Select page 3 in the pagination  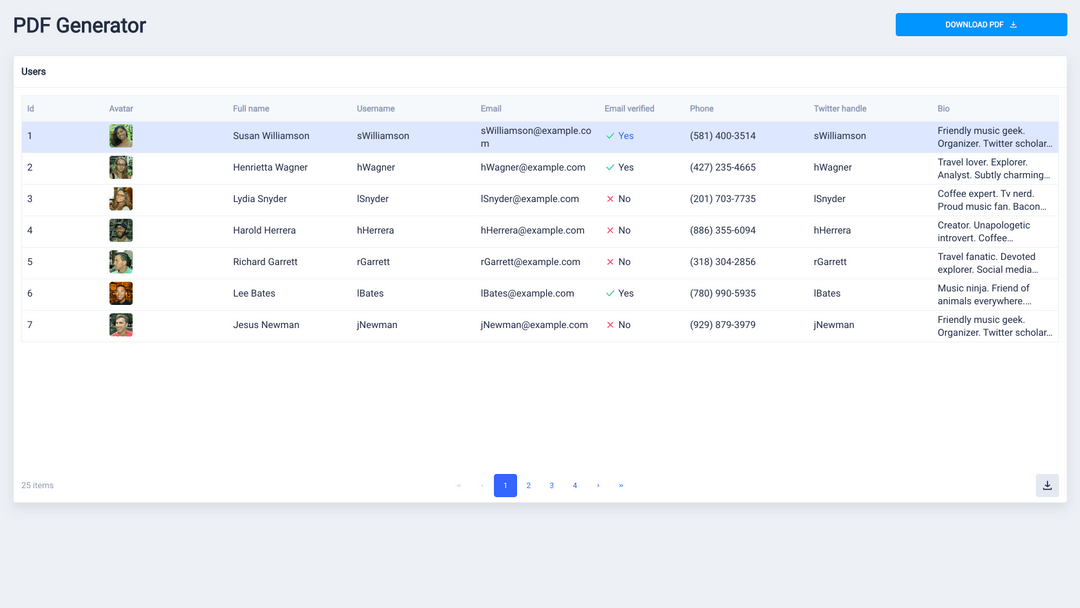pos(551,485)
